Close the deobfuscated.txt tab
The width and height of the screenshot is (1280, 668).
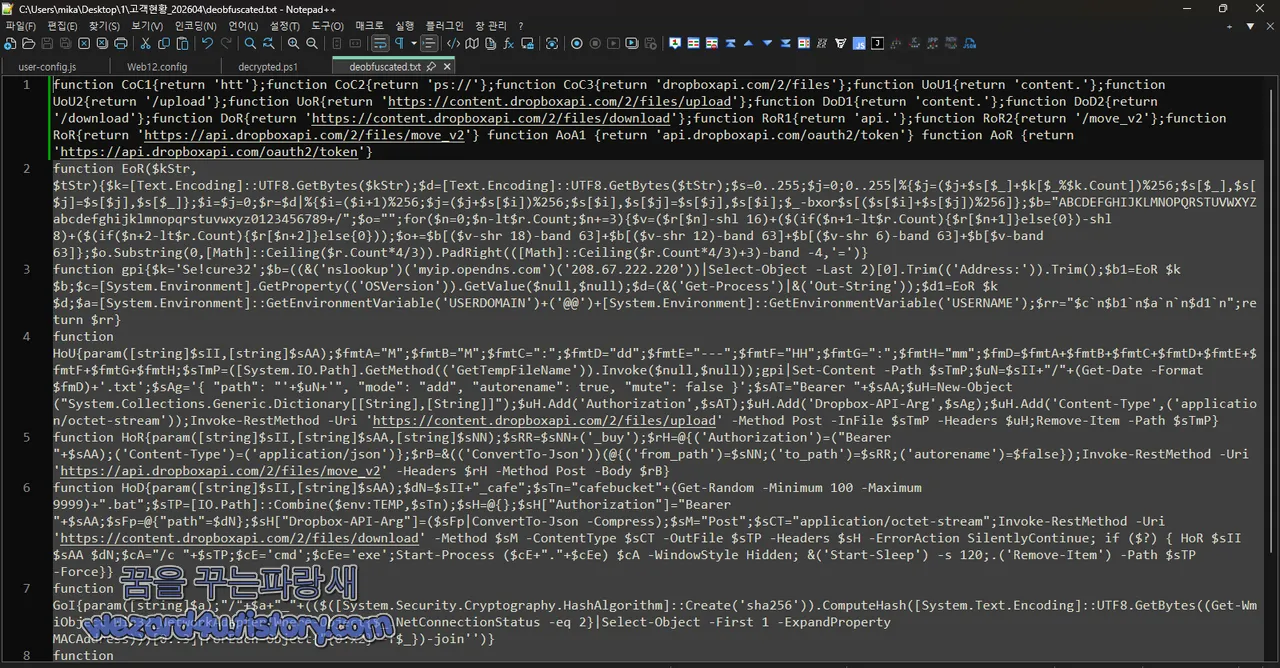click(x=447, y=66)
